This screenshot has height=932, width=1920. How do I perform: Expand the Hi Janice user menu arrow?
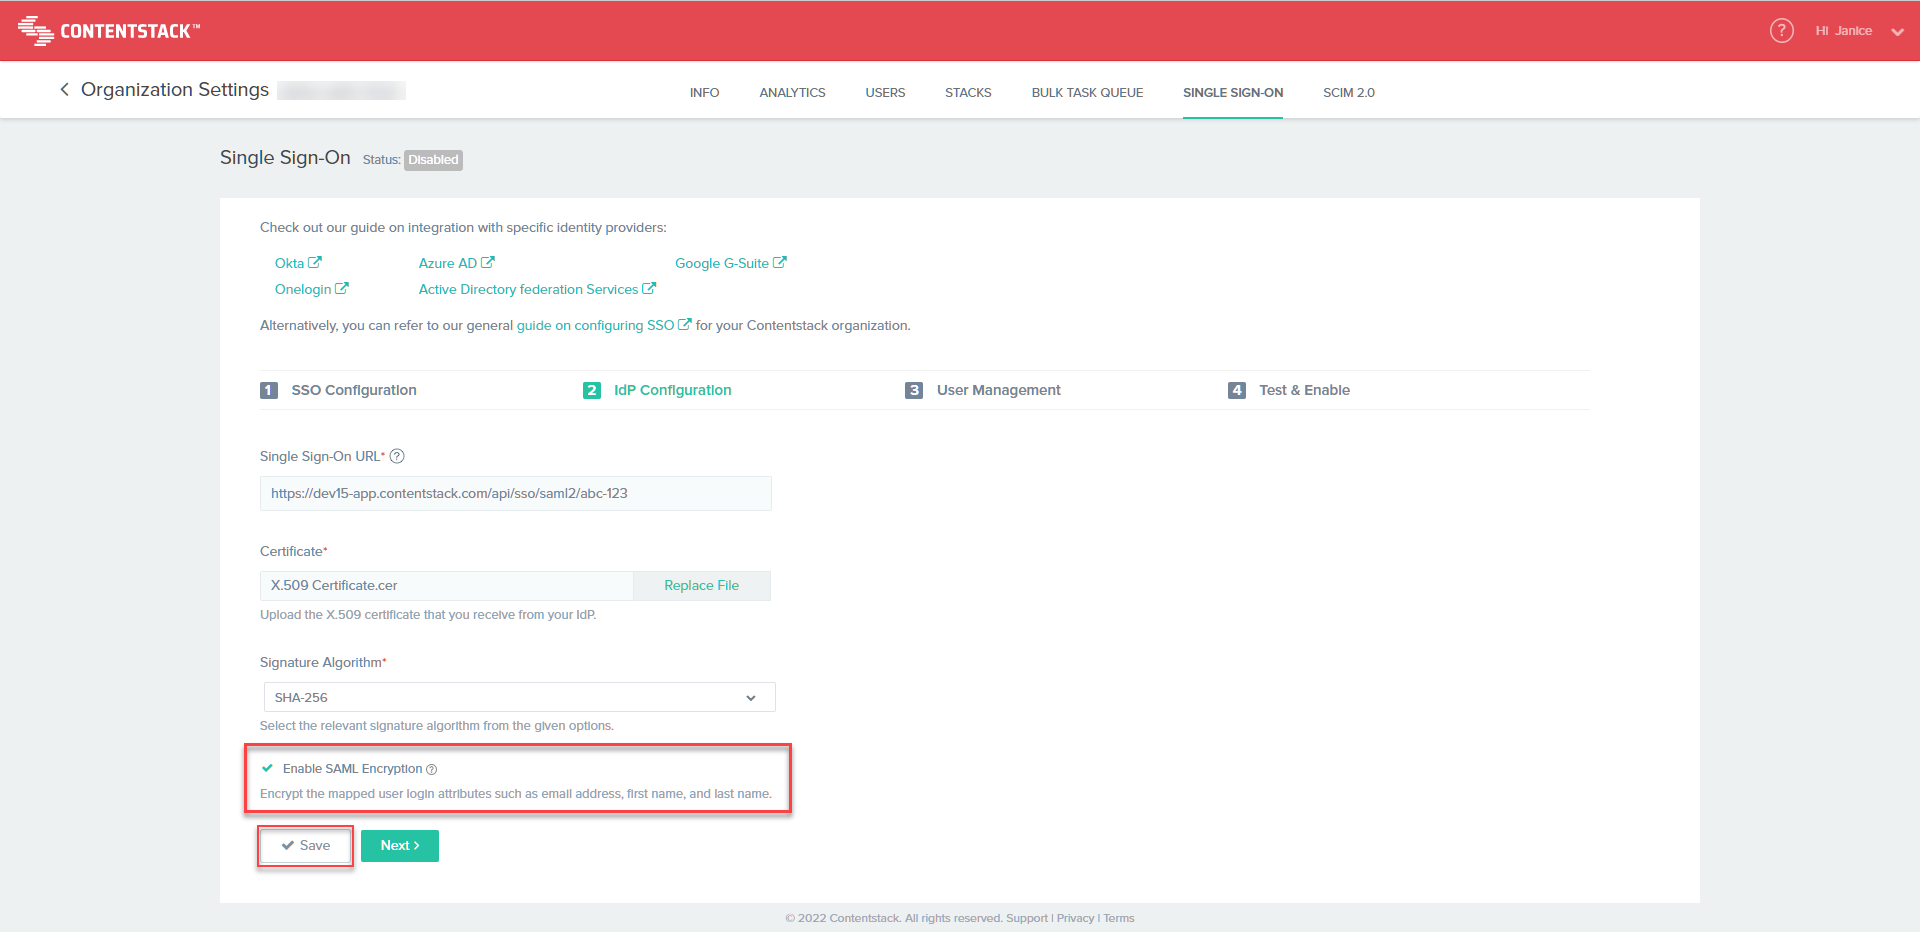click(1897, 32)
